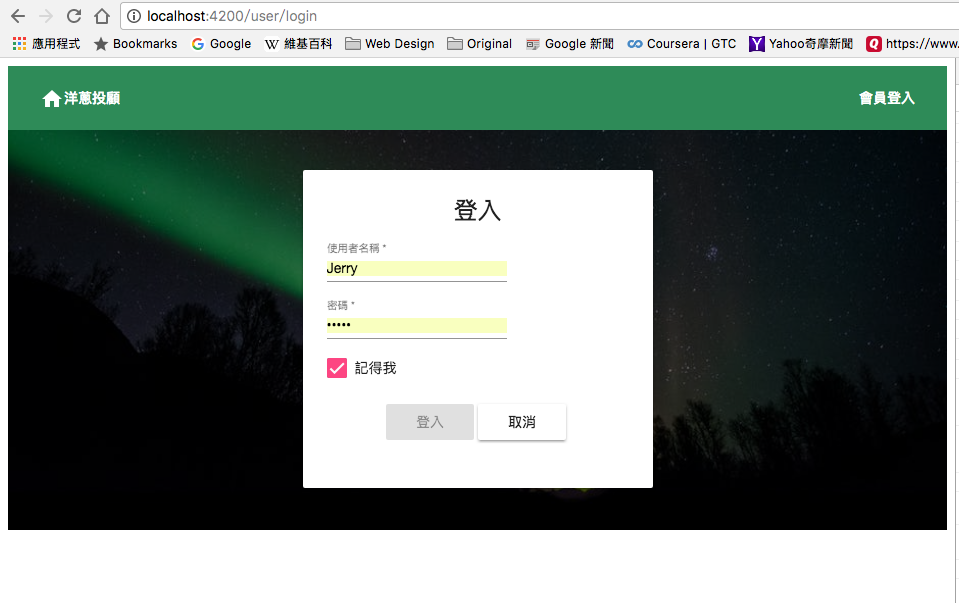Image resolution: width=959 pixels, height=603 pixels.
Task: Reload the page with the refresh icon
Action: click(x=74, y=16)
